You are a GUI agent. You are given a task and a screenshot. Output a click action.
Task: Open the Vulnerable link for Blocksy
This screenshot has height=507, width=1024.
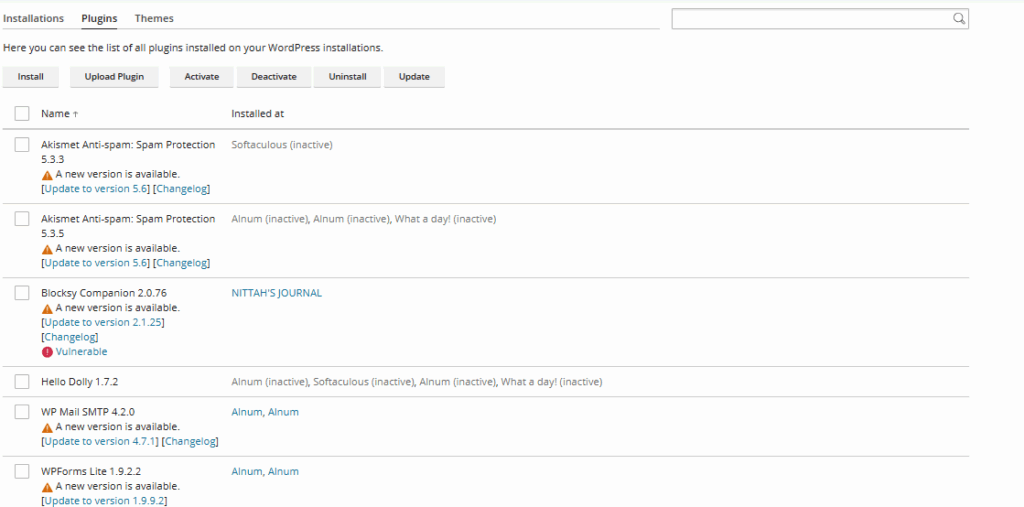pyautogui.click(x=82, y=352)
